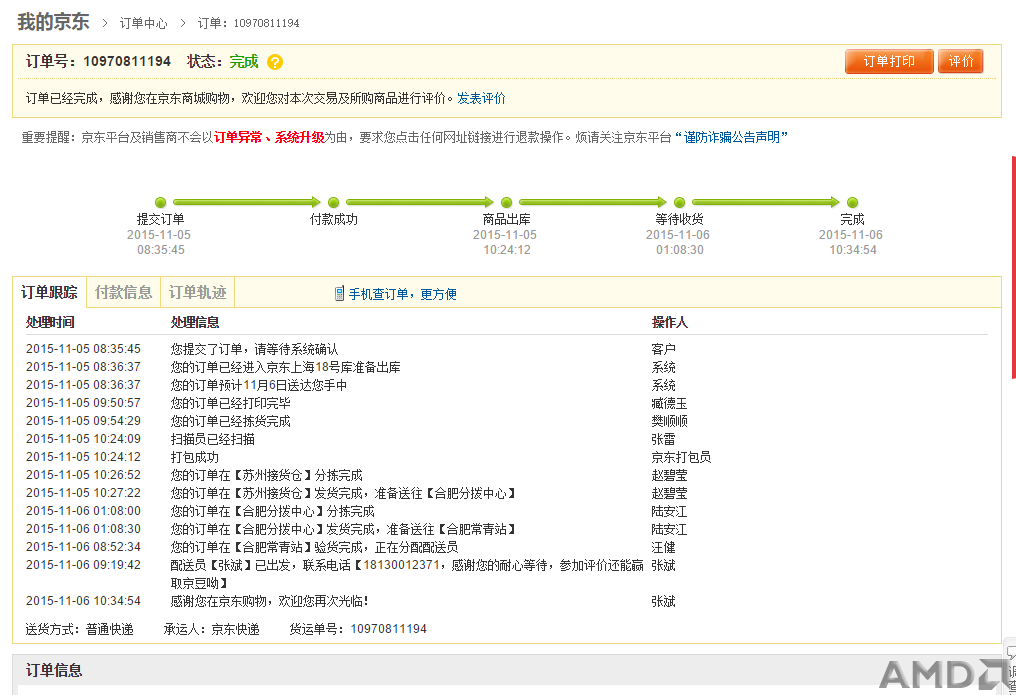Screen dimensions: 1016x695
Task: Click the row 您提交了订单,请等待系统确认
Action: point(507,349)
